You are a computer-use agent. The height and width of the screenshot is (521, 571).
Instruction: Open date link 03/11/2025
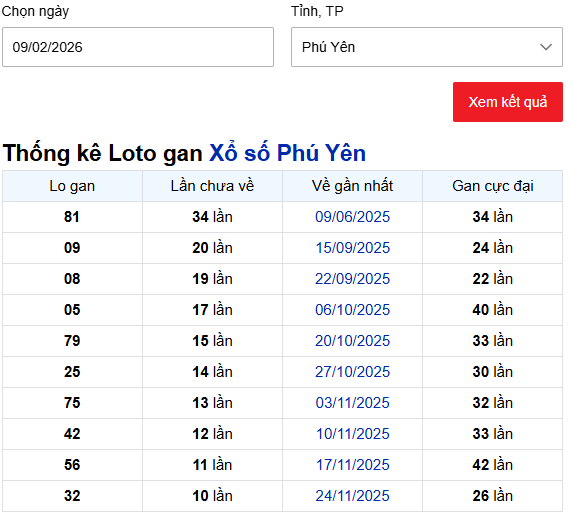pos(353,403)
